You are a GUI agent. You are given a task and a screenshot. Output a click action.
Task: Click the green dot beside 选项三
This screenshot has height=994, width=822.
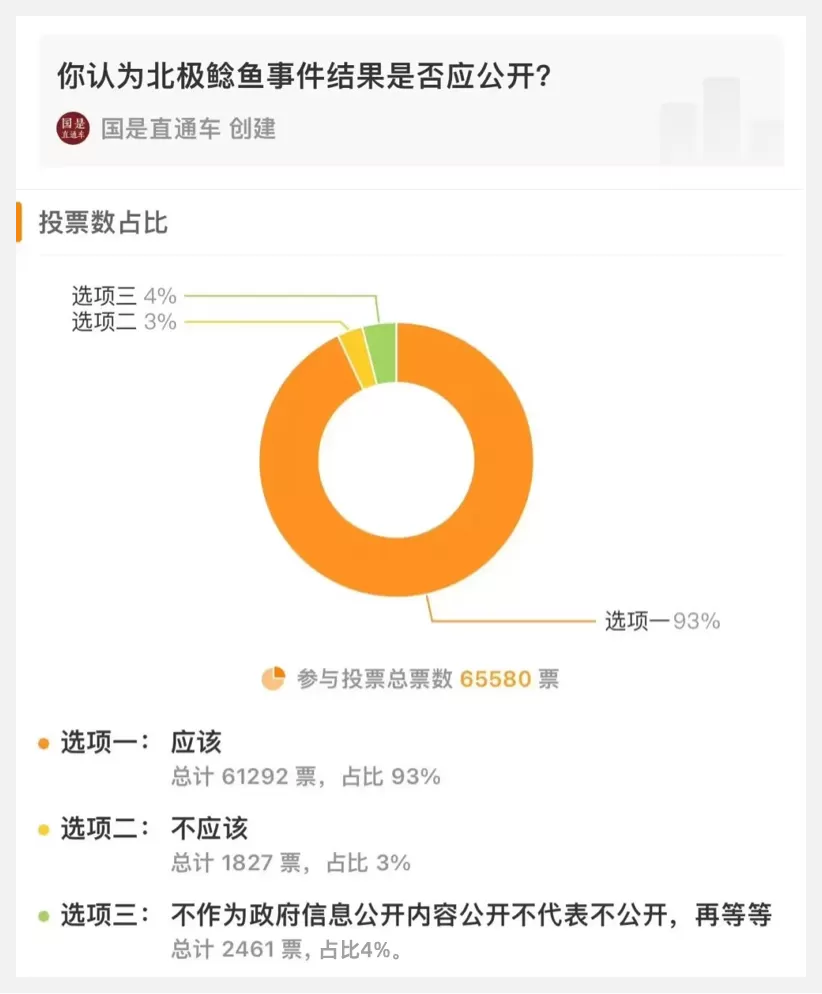click(x=44, y=916)
